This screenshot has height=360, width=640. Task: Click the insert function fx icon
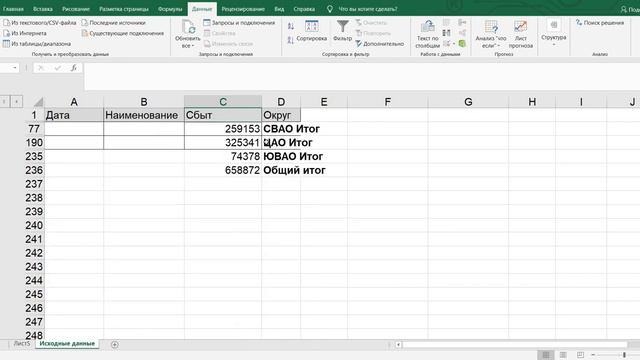[73, 68]
